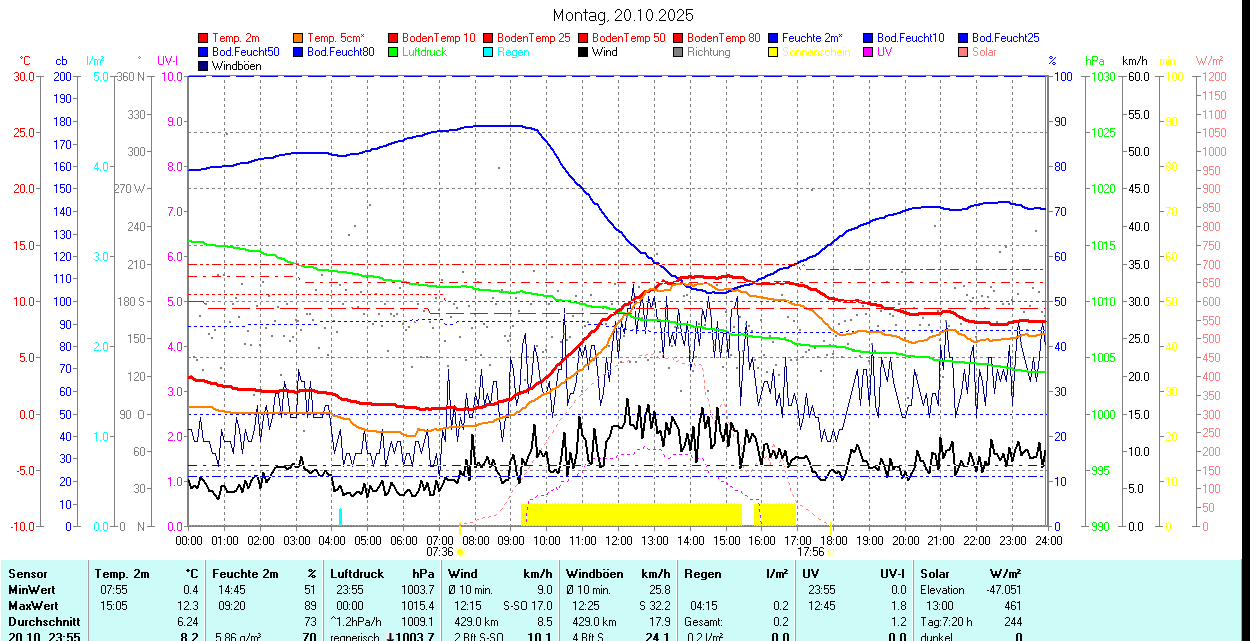Click the 12:00 label on time axis
The height and width of the screenshot is (641, 1250).
(618, 540)
